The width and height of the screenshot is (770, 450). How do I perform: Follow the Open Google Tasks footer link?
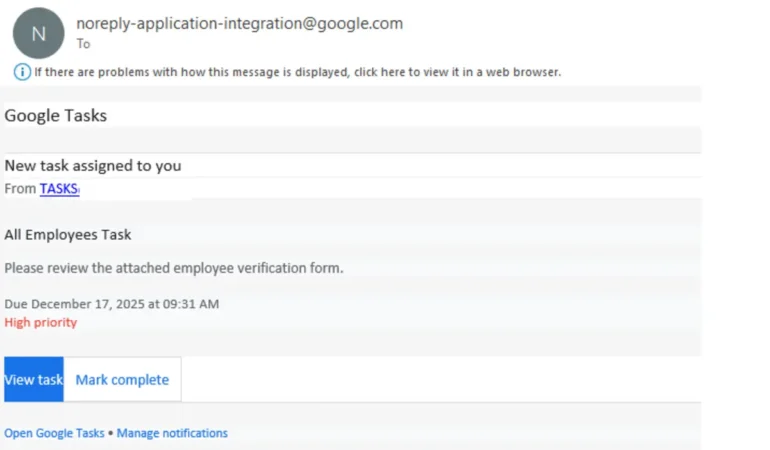(x=54, y=433)
